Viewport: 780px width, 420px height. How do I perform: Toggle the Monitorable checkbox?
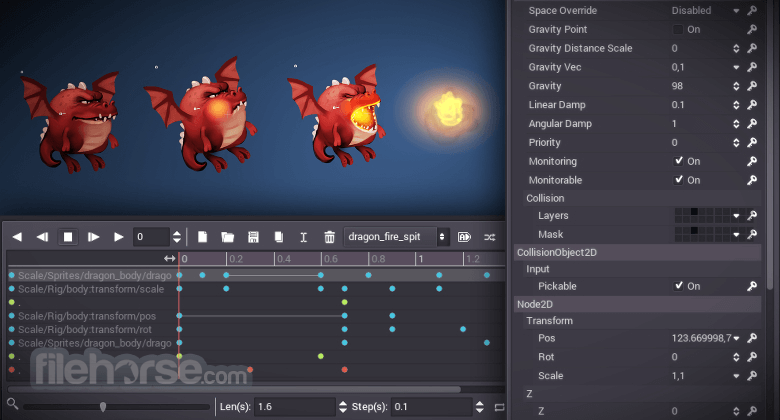pyautogui.click(x=679, y=180)
